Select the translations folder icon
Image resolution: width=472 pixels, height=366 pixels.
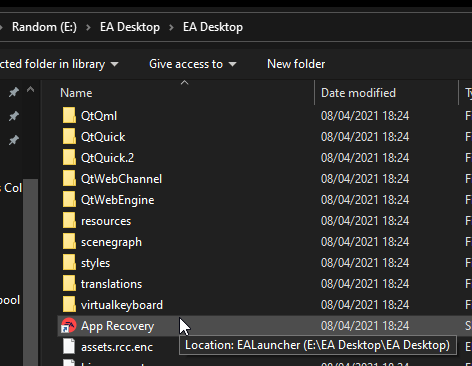pos(69,284)
